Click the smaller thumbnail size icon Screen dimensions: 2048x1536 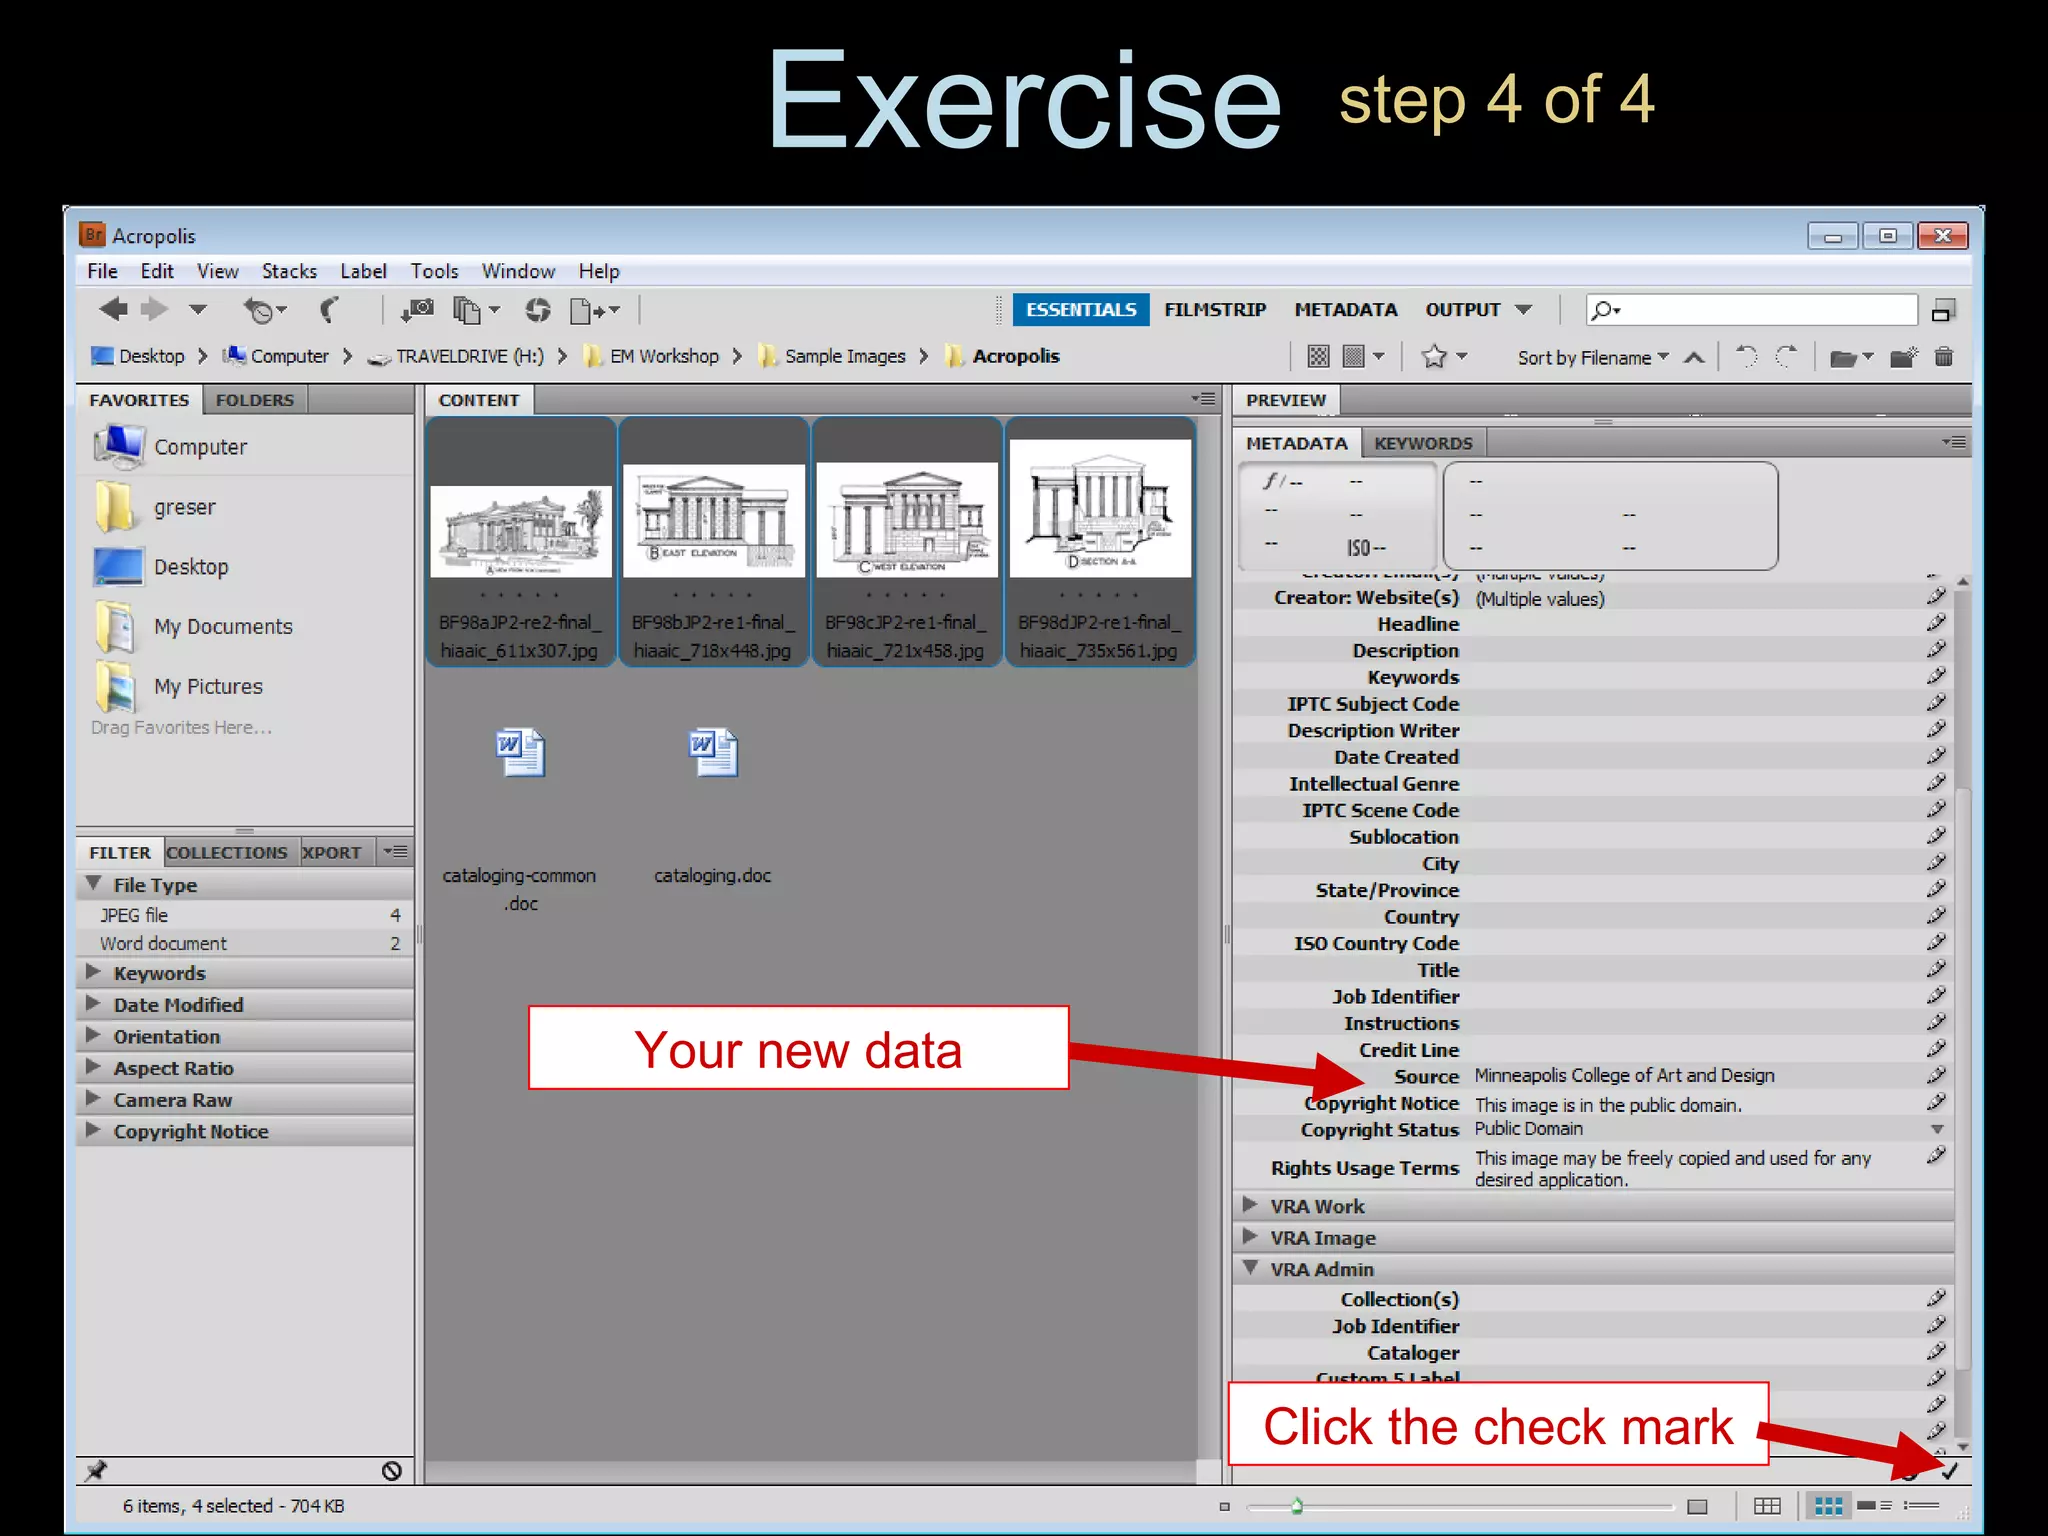pos(1224,1507)
